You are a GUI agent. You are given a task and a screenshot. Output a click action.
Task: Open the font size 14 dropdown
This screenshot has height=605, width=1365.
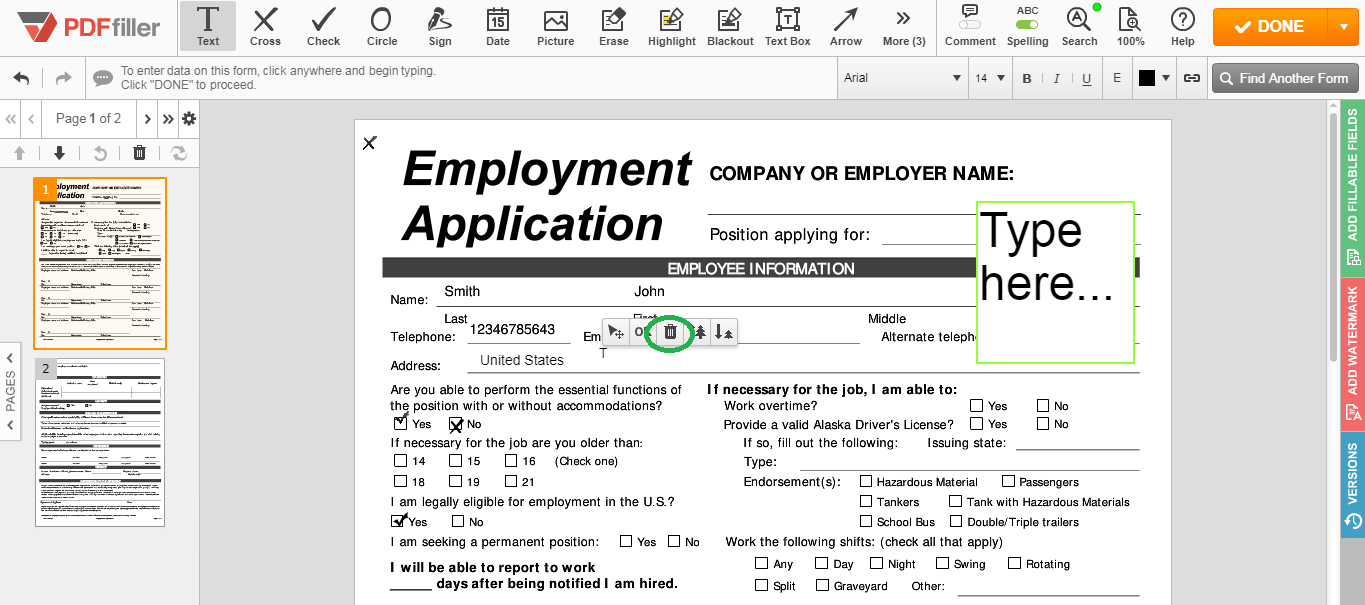pos(990,78)
